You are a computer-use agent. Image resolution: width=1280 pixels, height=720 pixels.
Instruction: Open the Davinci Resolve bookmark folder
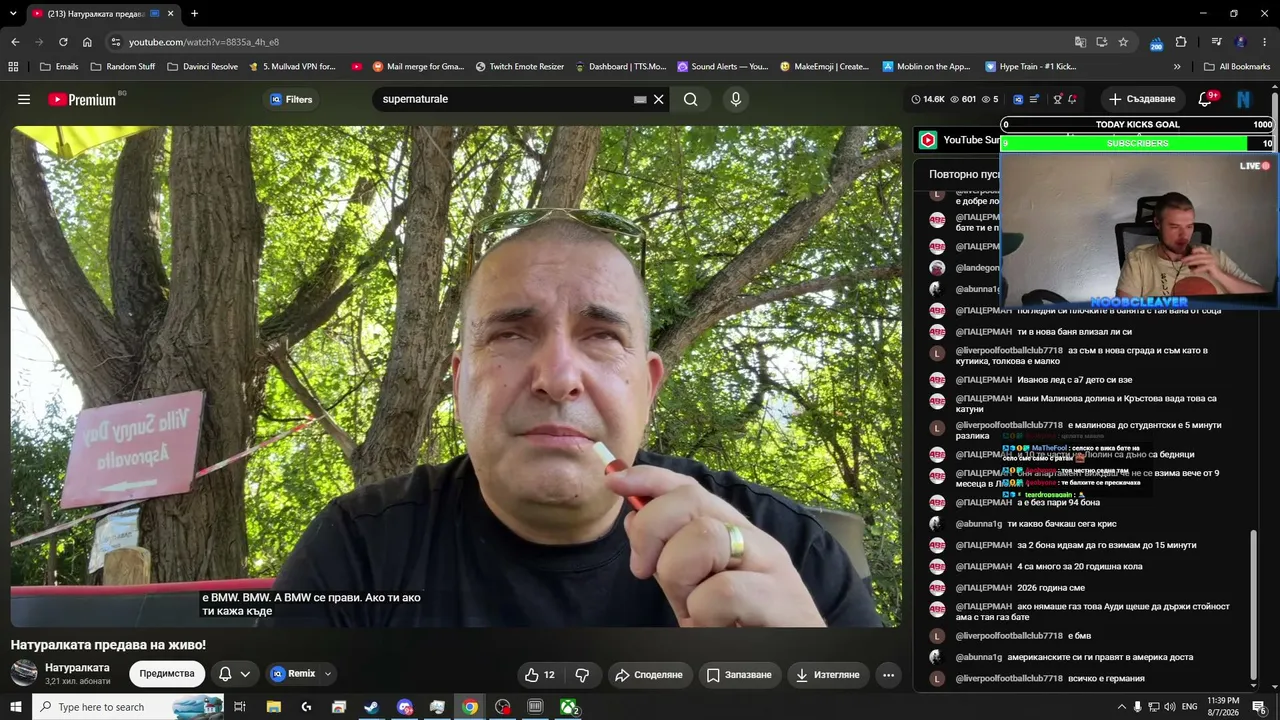[202, 67]
